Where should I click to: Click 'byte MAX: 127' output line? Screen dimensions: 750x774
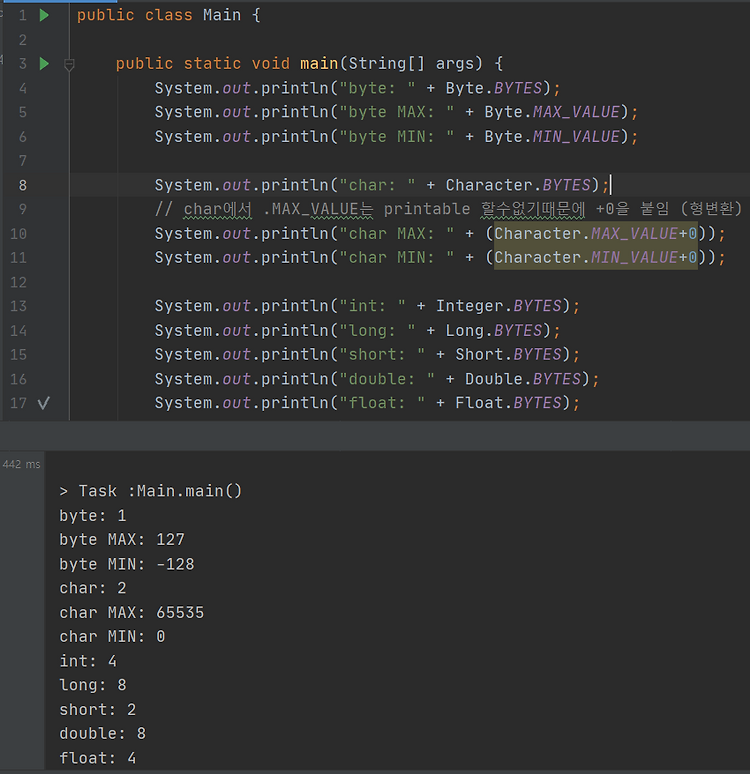[x=122, y=540]
